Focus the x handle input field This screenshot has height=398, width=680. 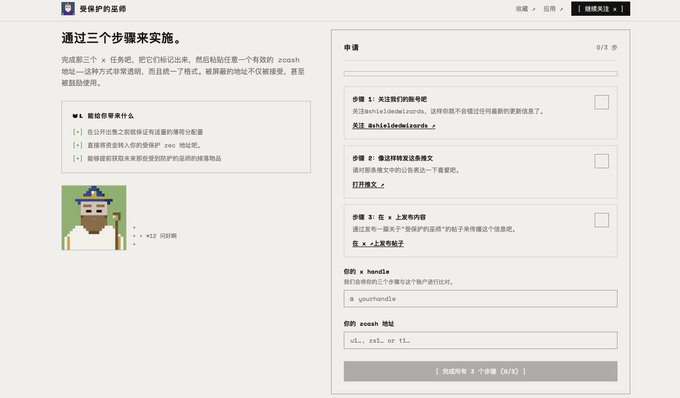click(481, 299)
